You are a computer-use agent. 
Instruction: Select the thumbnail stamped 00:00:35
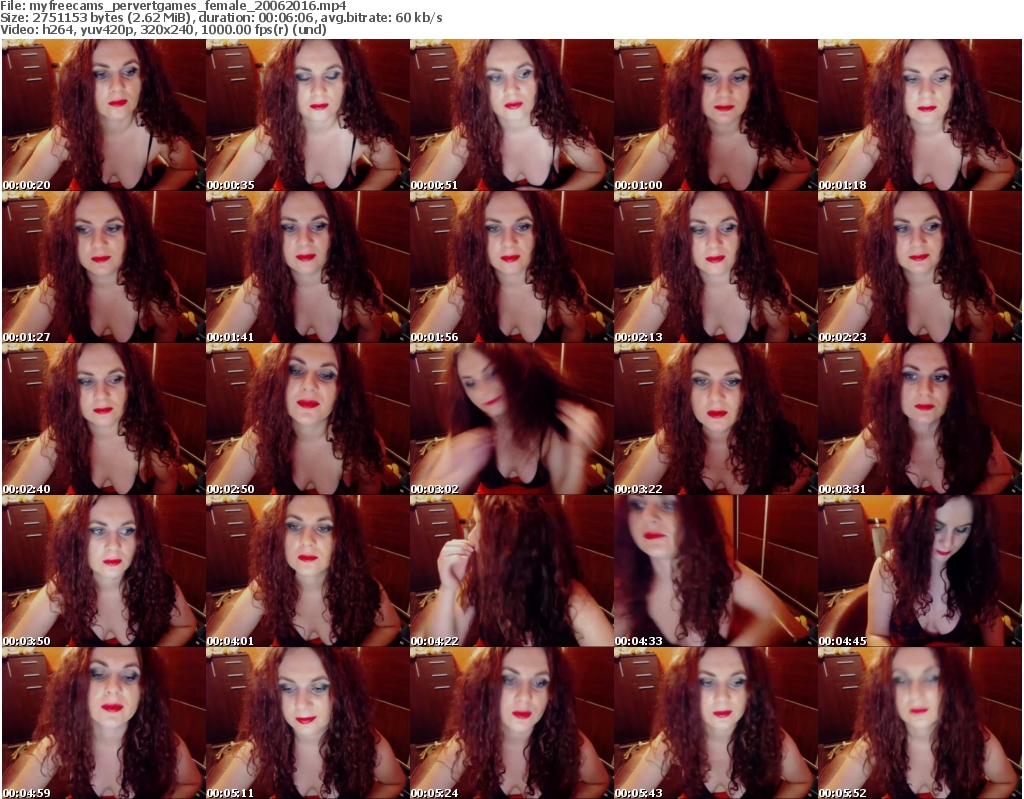click(x=308, y=115)
